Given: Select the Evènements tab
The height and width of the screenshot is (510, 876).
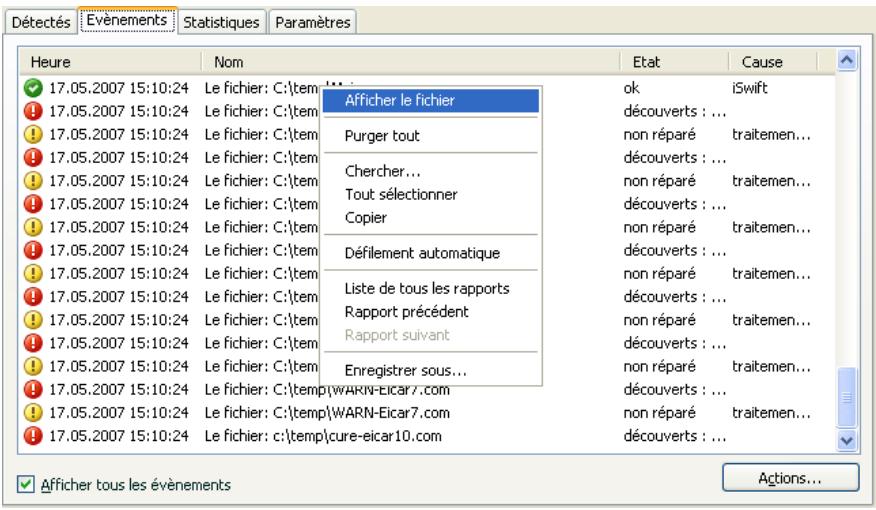Looking at the screenshot, I should click(127, 20).
